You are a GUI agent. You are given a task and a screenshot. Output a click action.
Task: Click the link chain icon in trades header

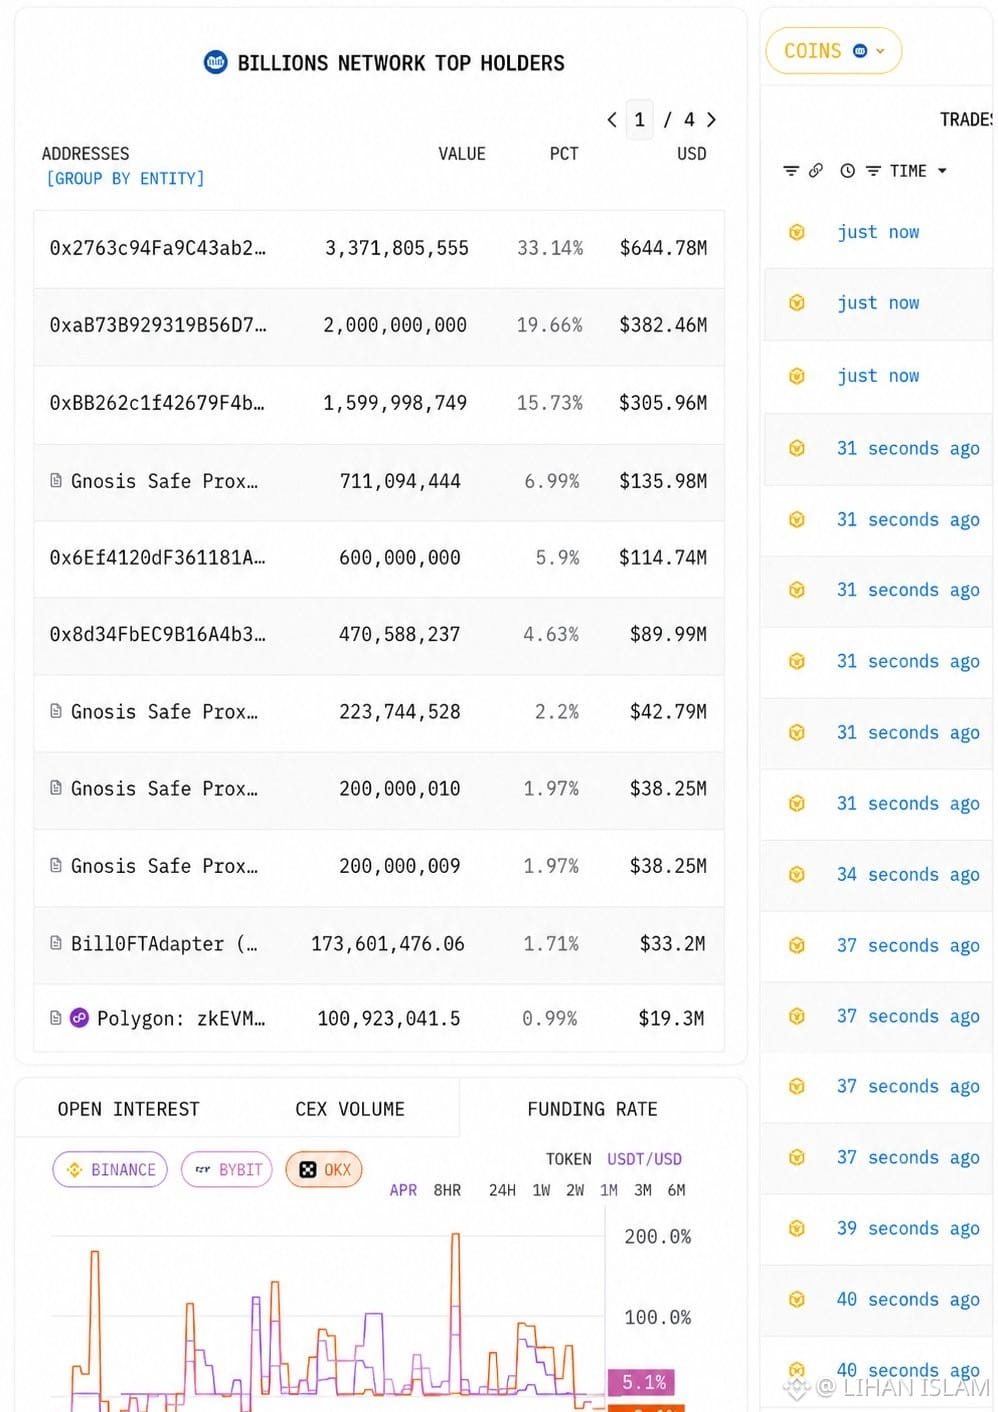816,171
